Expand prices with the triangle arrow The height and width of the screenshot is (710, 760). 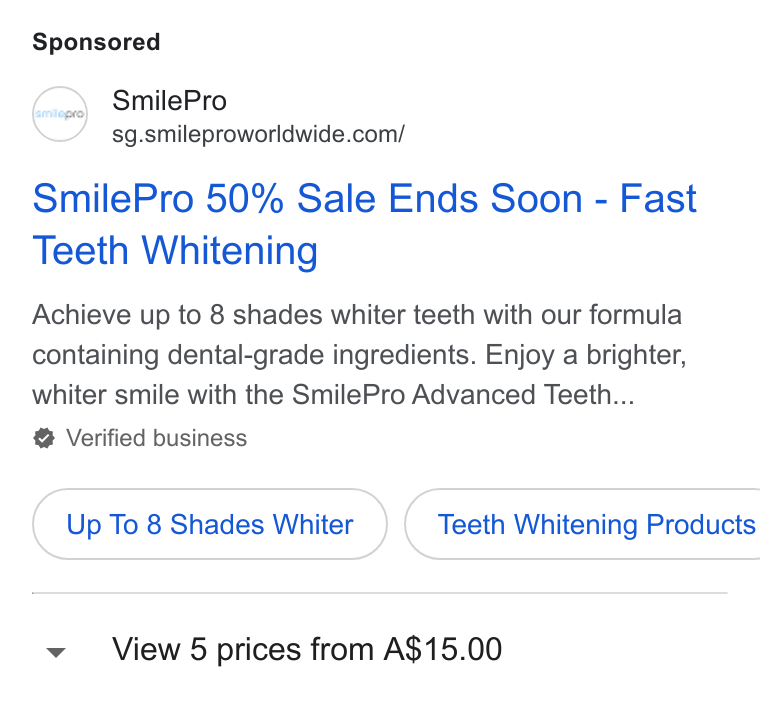click(x=56, y=652)
